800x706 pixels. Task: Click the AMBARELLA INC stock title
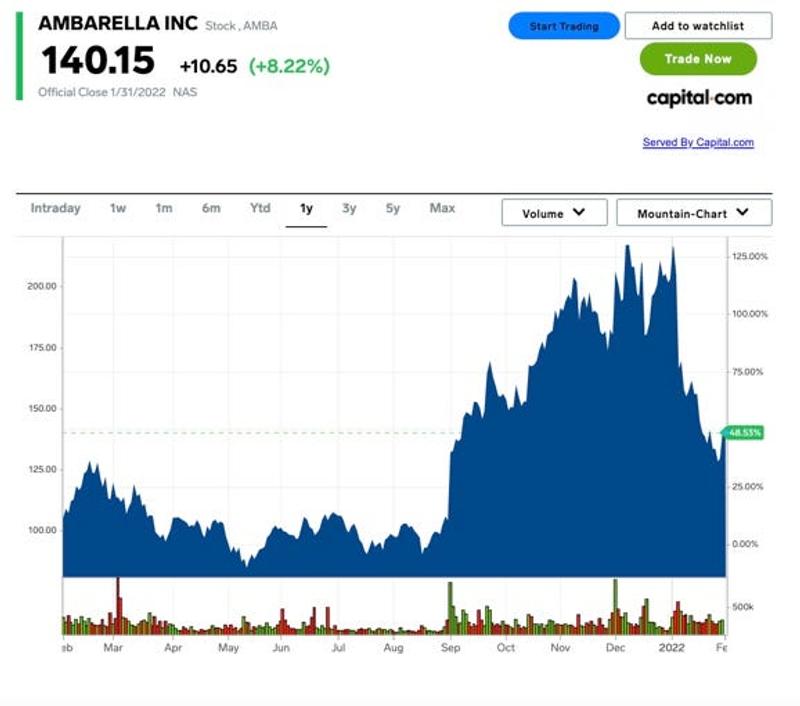click(118, 23)
